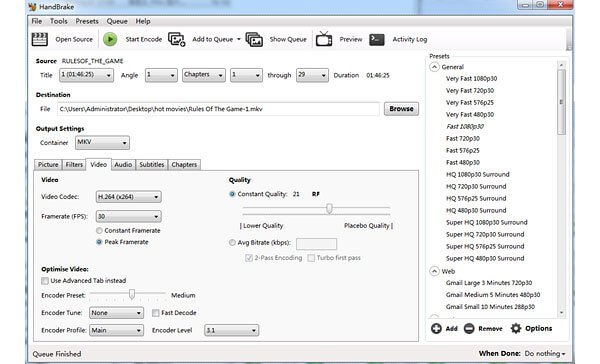Enable the Fast Decode checkbox
Viewport: 600px width, 364px height.
tap(155, 313)
